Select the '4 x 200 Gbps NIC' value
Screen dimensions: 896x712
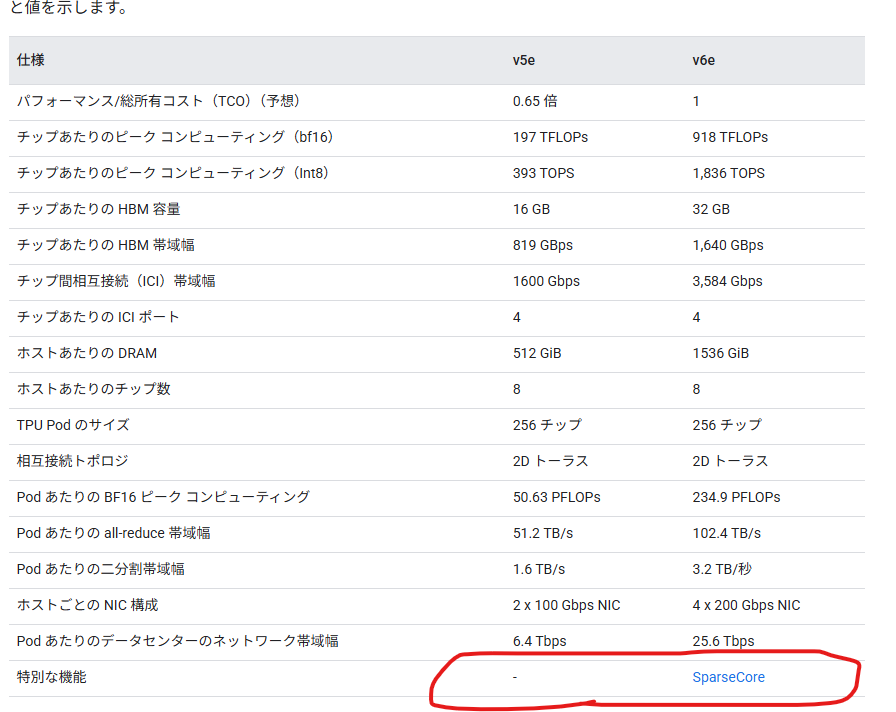pyautogui.click(x=746, y=605)
